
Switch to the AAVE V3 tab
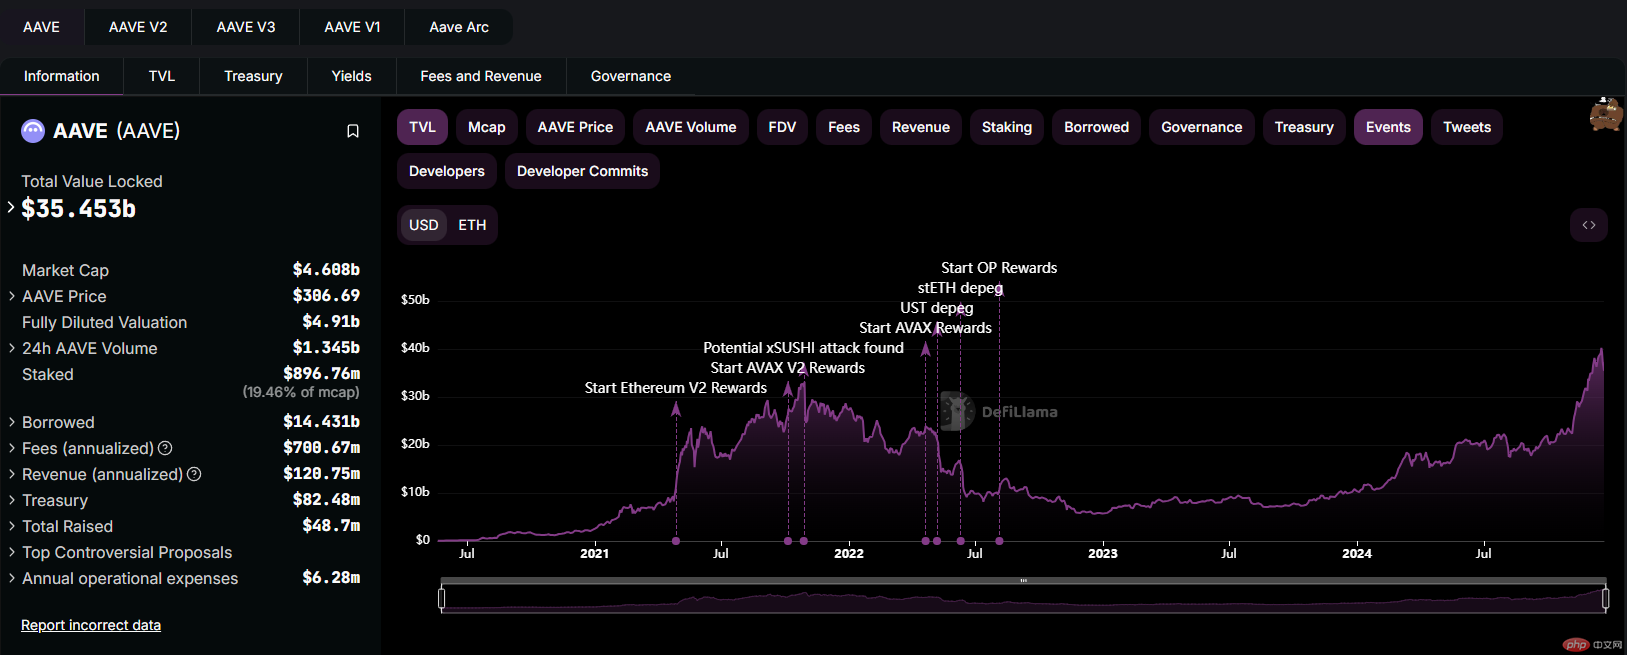click(x=246, y=27)
